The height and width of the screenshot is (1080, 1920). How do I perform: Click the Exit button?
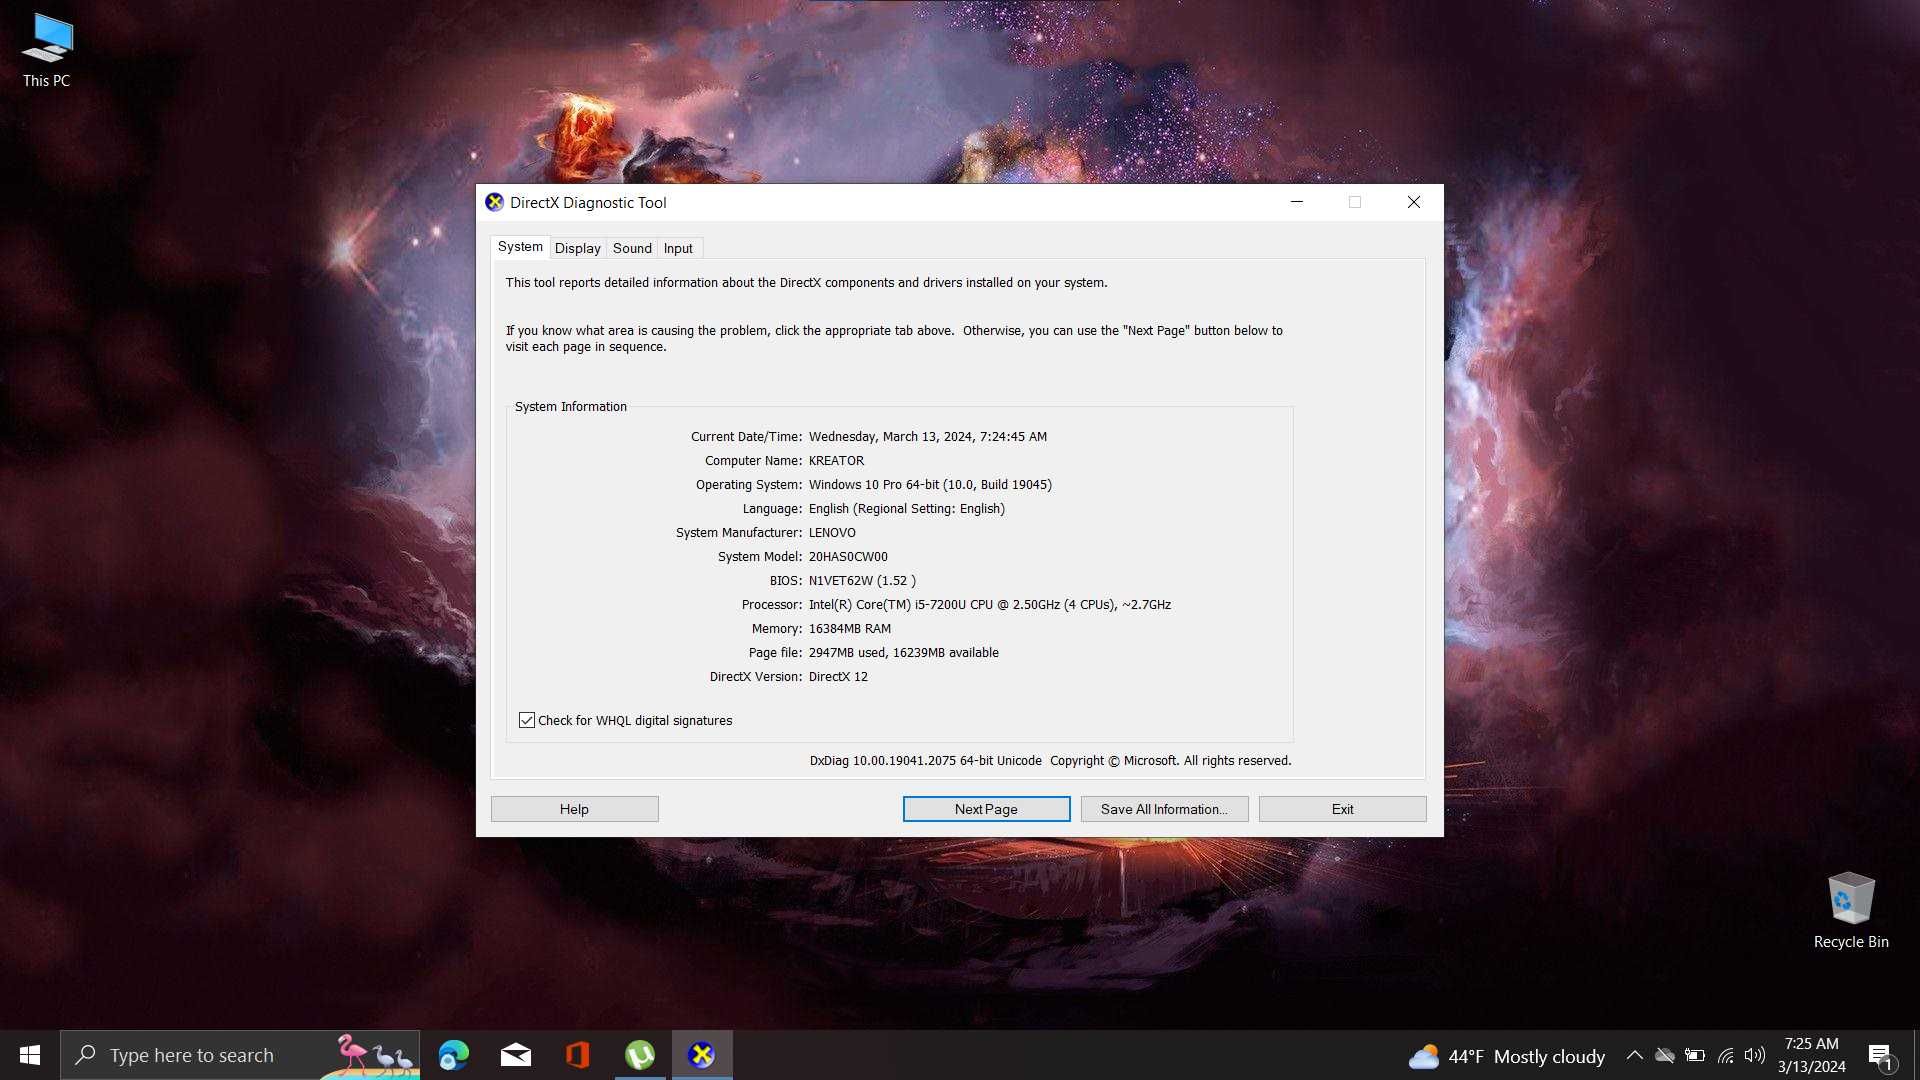tap(1342, 809)
